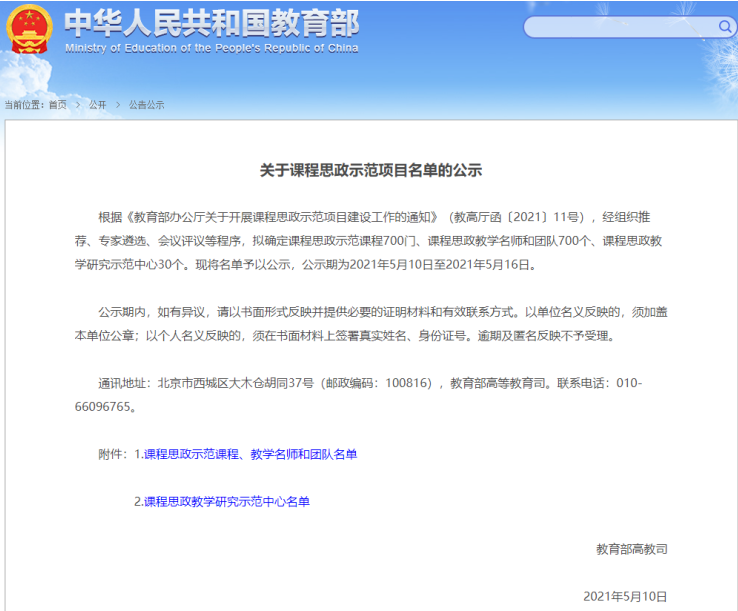Click the breadcrumb arrow after 公开
Image resolution: width=738 pixels, height=611 pixels.
(118, 105)
